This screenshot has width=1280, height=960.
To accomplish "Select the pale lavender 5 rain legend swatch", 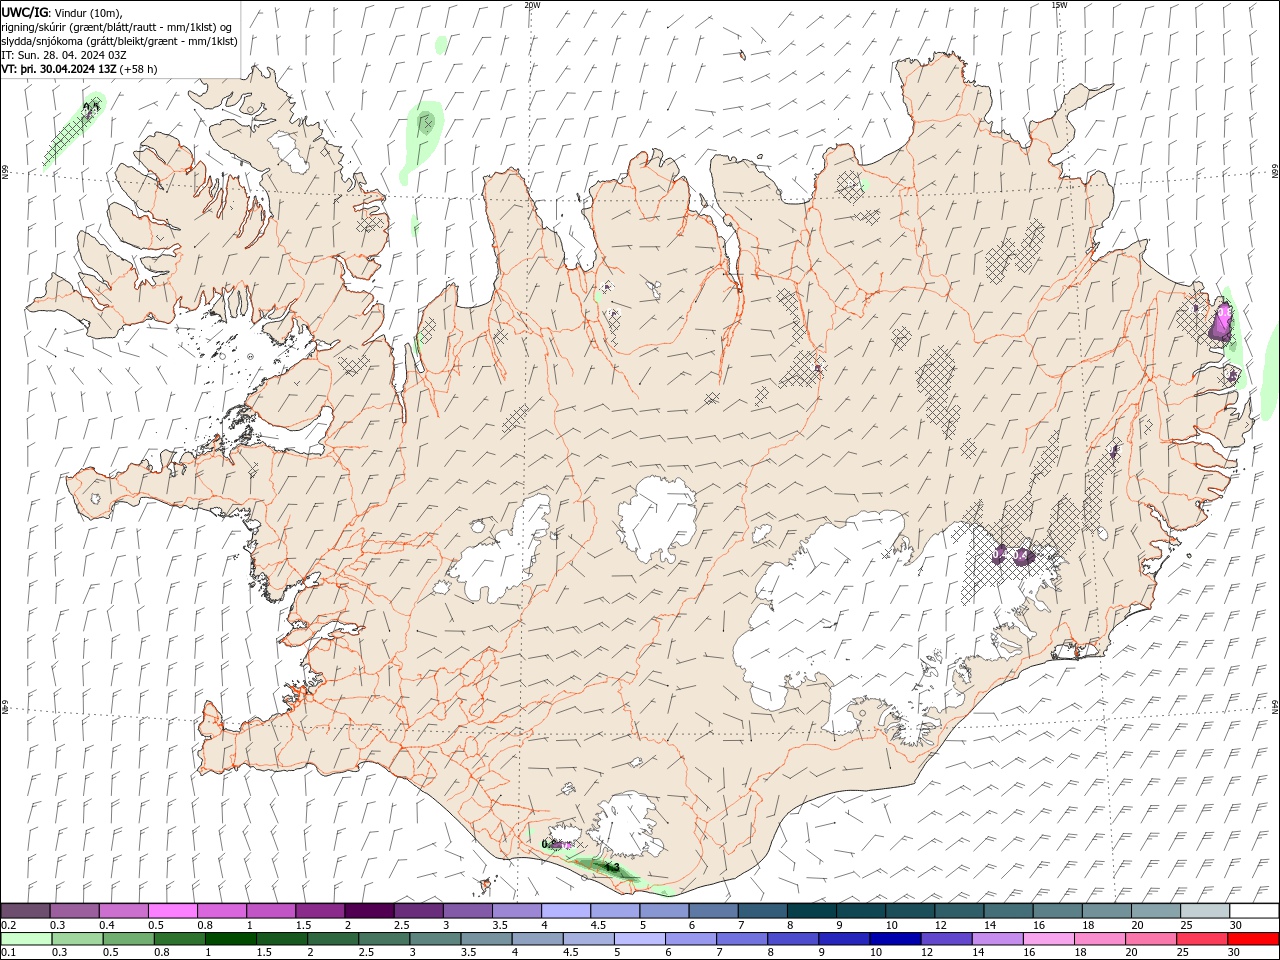I will [640, 939].
